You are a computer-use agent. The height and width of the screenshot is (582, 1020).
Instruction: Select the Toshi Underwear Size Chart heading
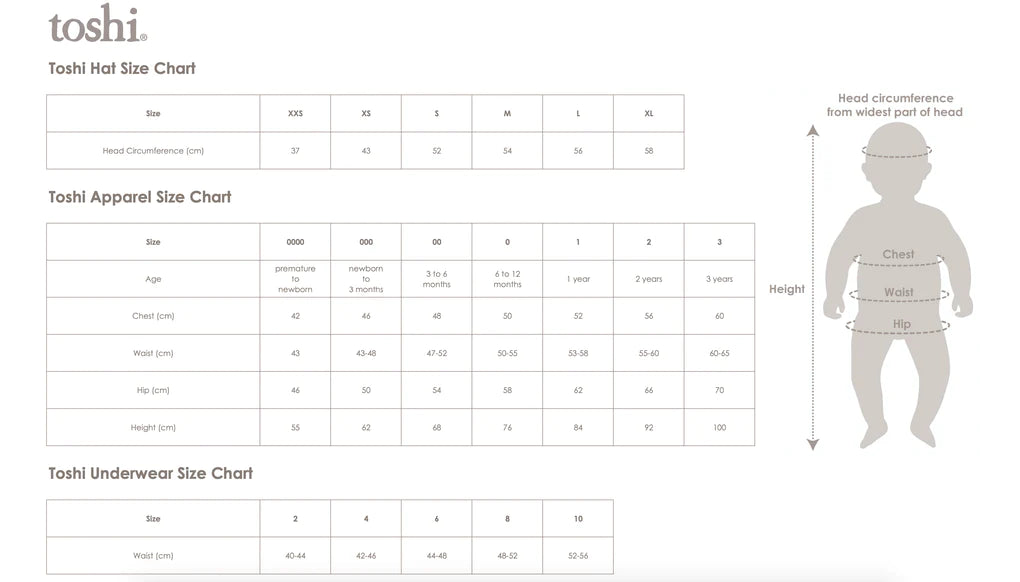point(150,473)
